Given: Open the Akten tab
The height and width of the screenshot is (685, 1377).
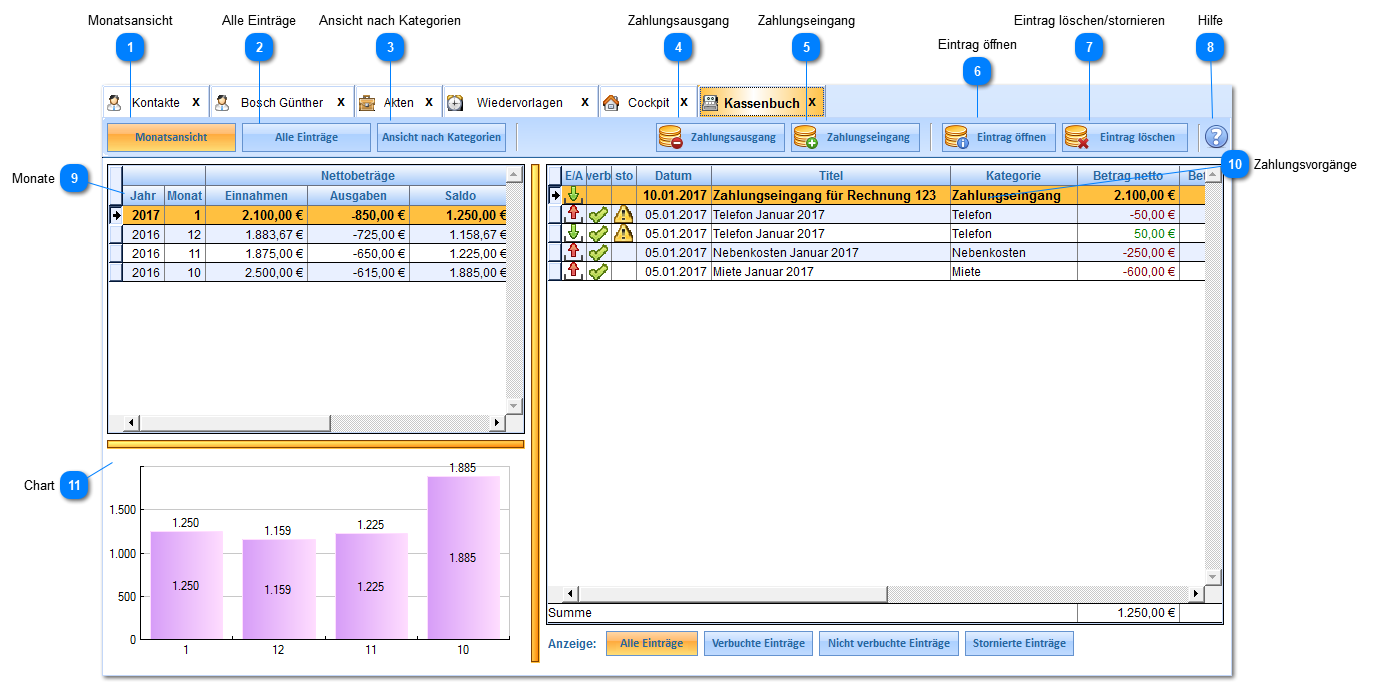Looking at the screenshot, I should click(x=399, y=102).
